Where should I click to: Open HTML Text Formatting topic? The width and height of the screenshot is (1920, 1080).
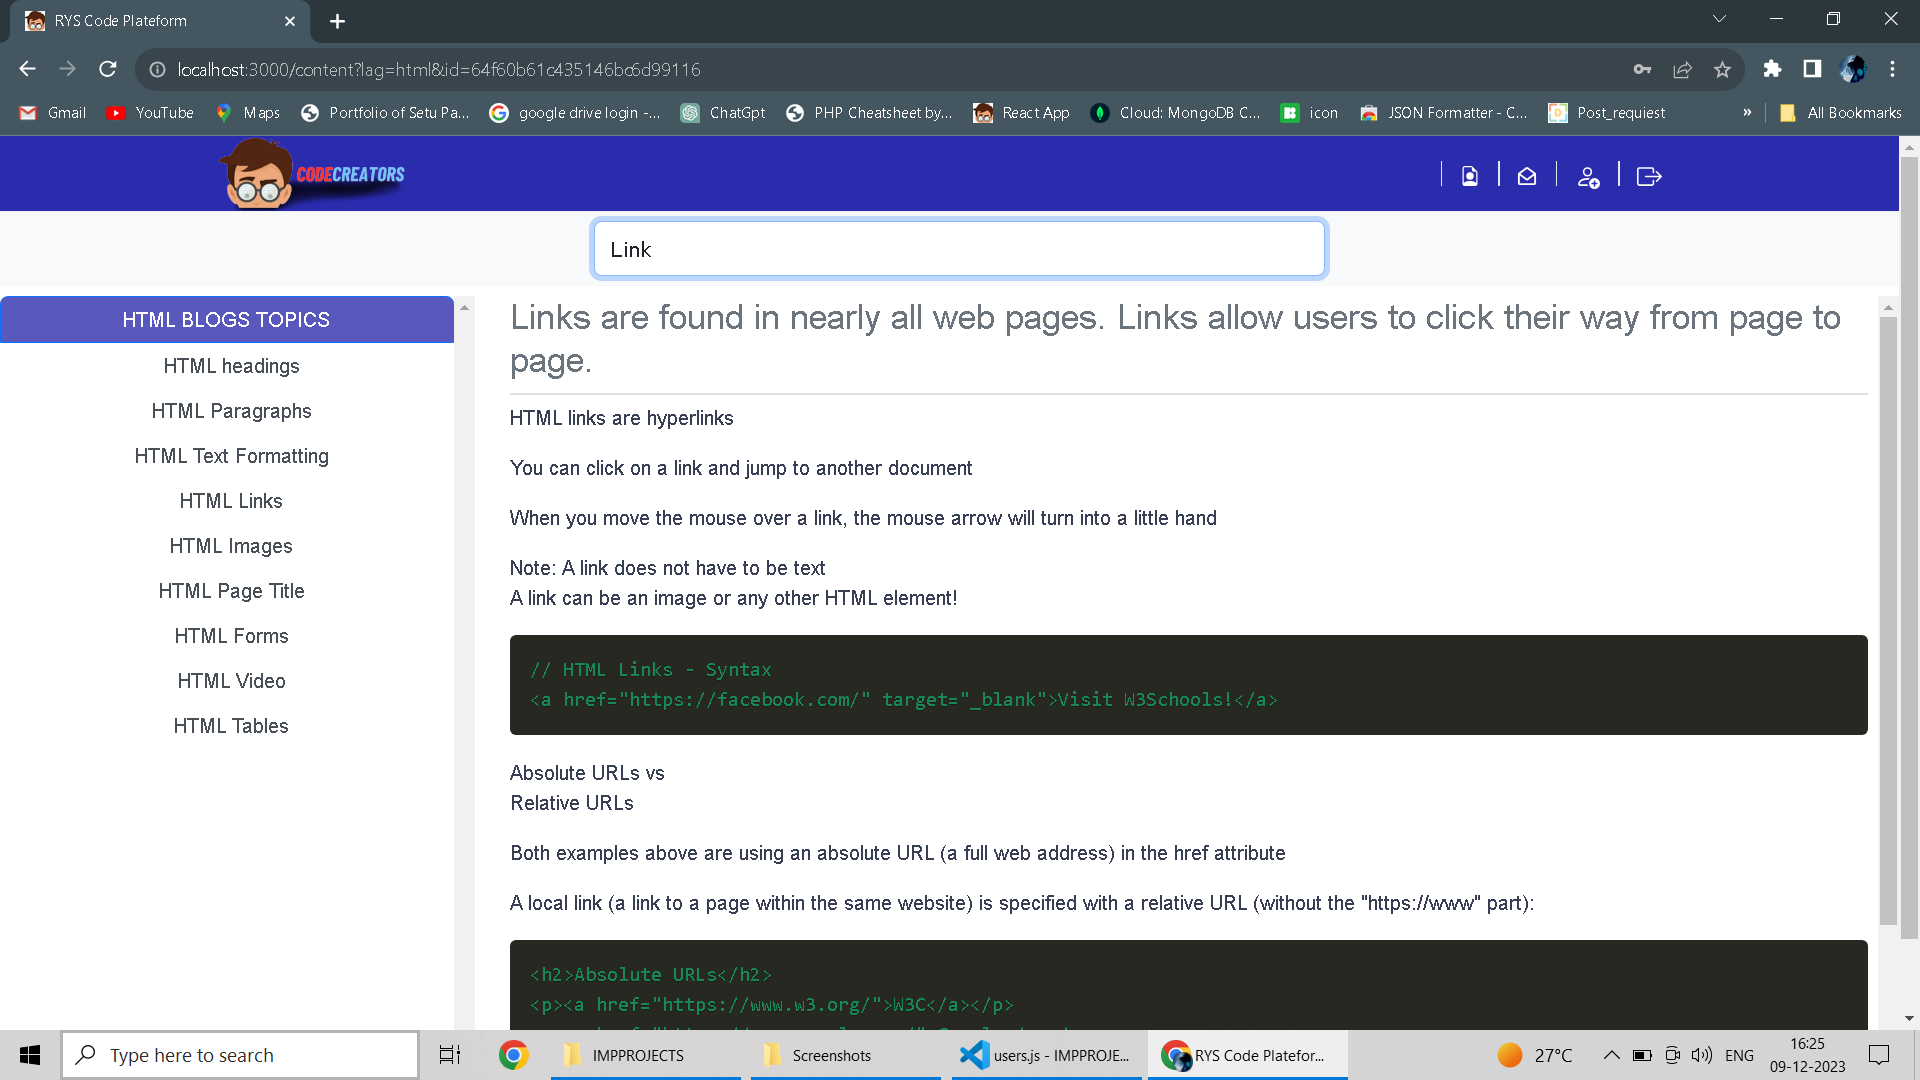point(231,456)
